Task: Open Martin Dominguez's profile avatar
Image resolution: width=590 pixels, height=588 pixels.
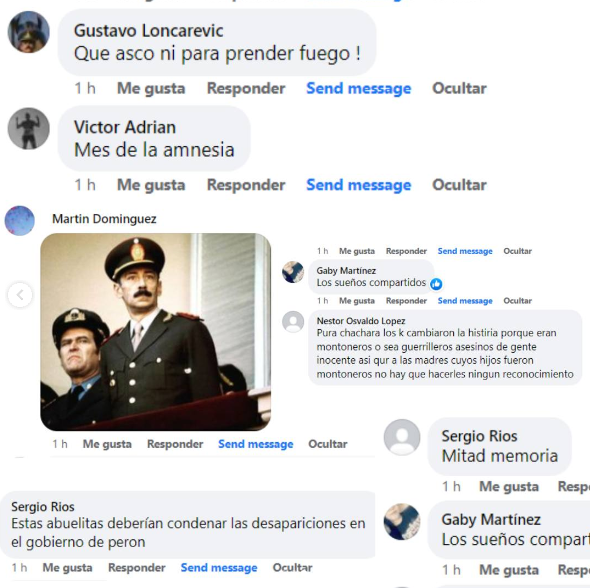Action: [20, 221]
